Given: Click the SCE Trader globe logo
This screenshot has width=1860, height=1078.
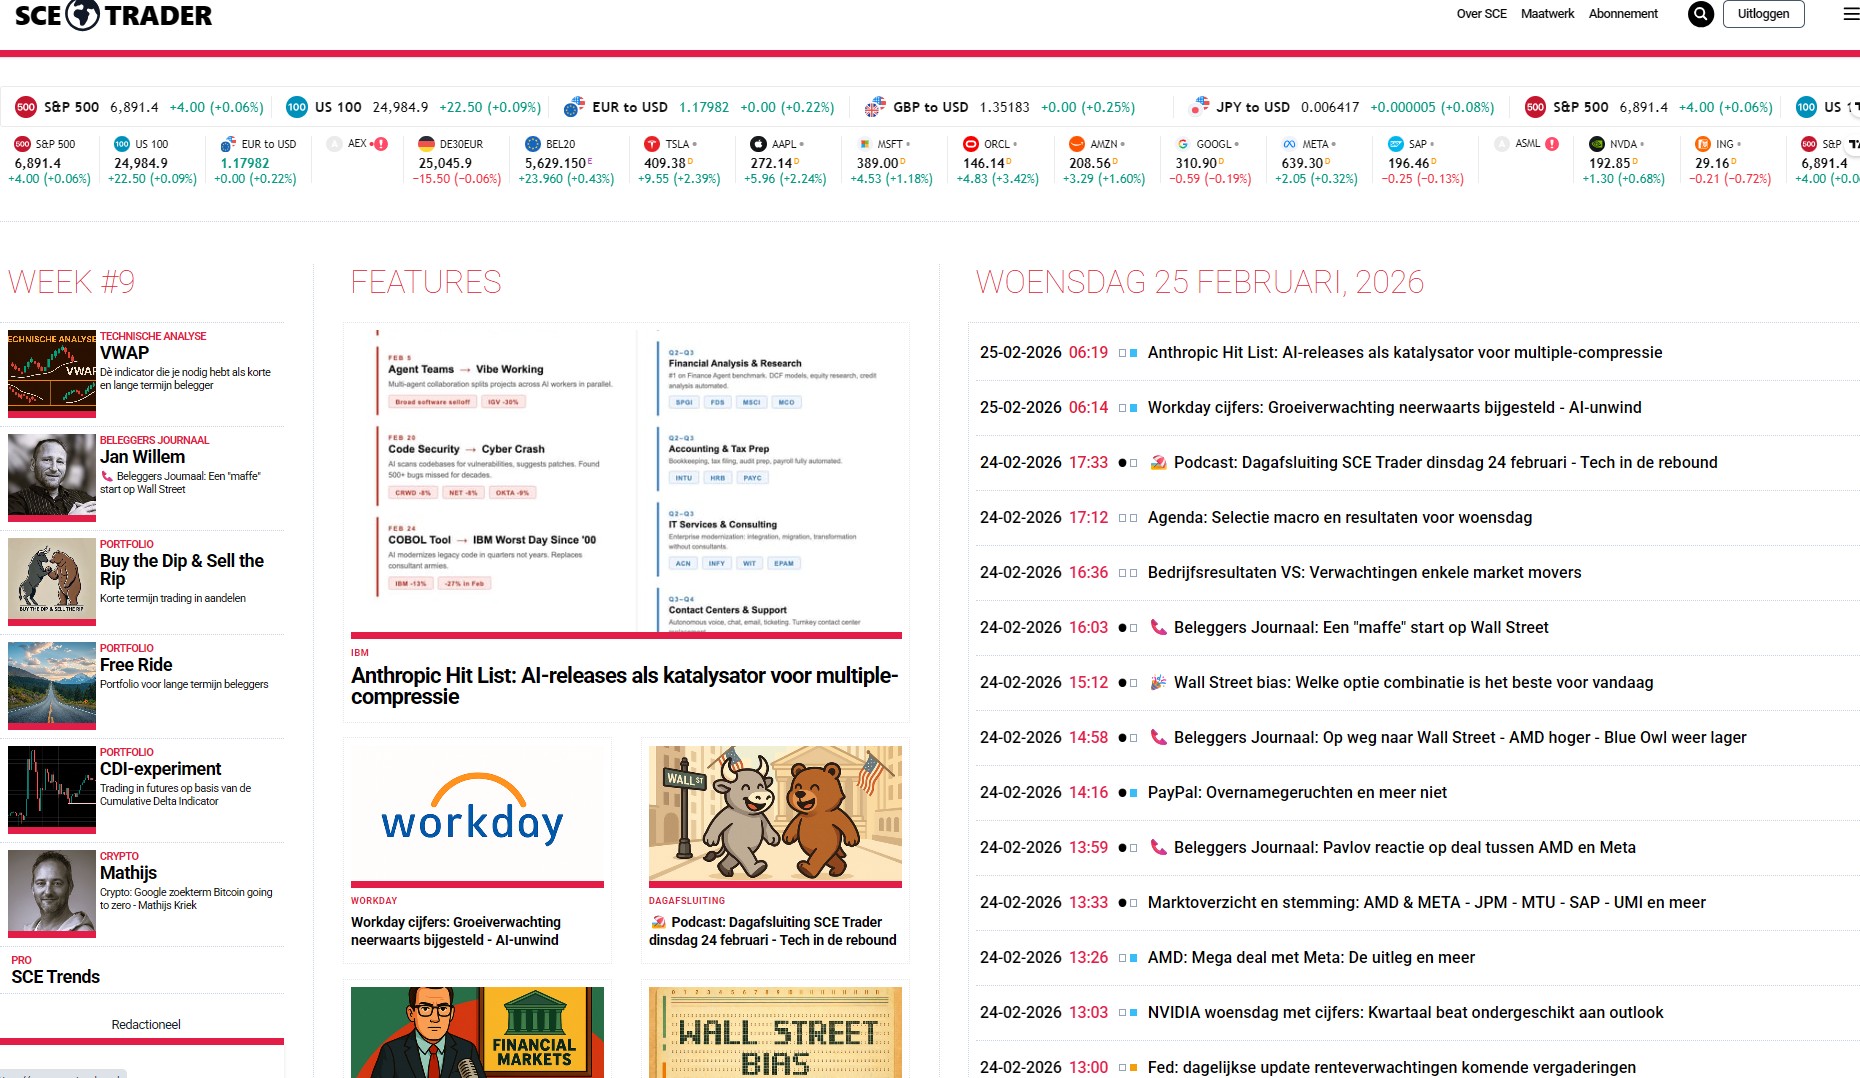Looking at the screenshot, I should 82,15.
